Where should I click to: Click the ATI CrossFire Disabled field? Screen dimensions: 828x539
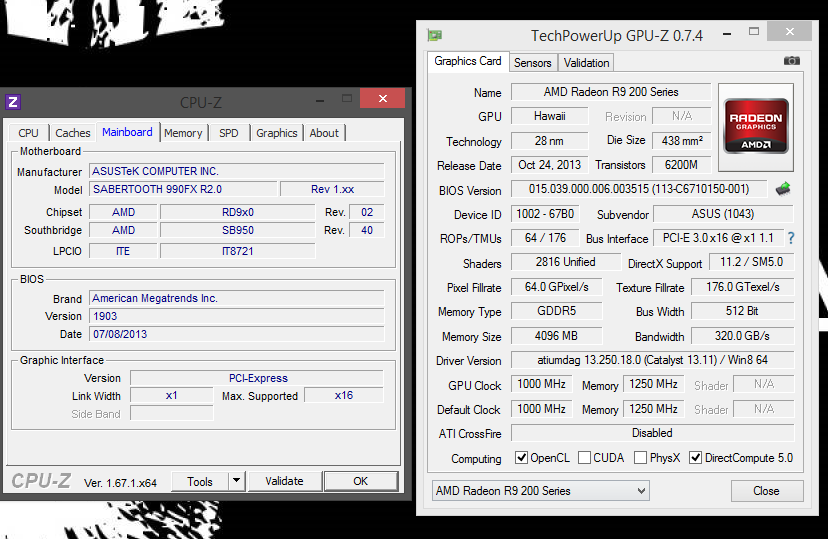pos(652,433)
